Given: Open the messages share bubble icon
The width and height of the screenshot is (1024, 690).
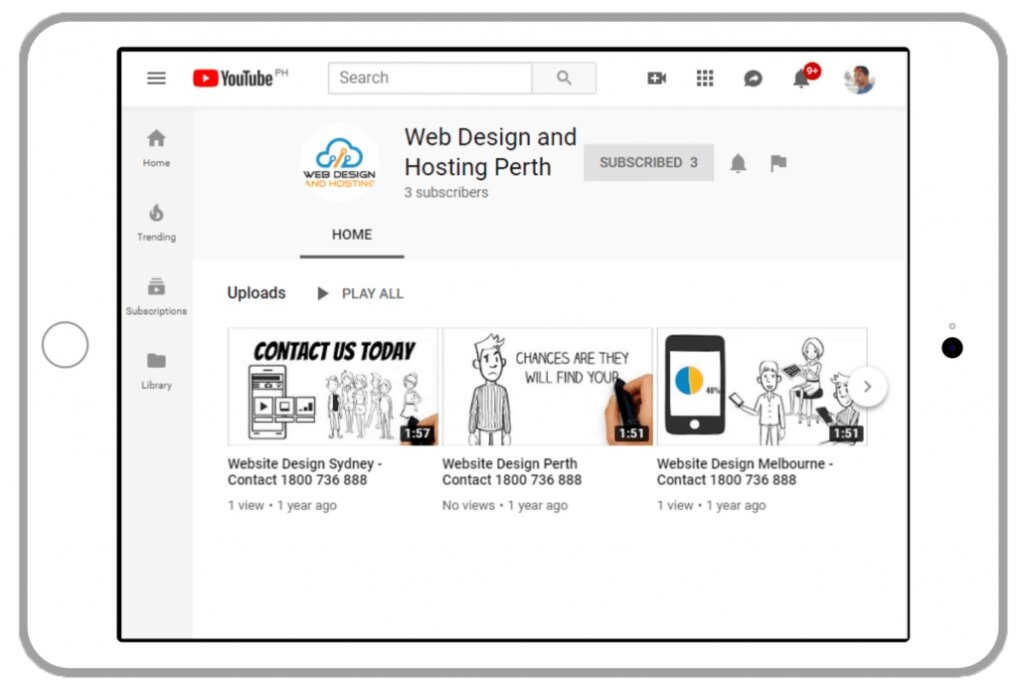Looking at the screenshot, I should point(753,78).
